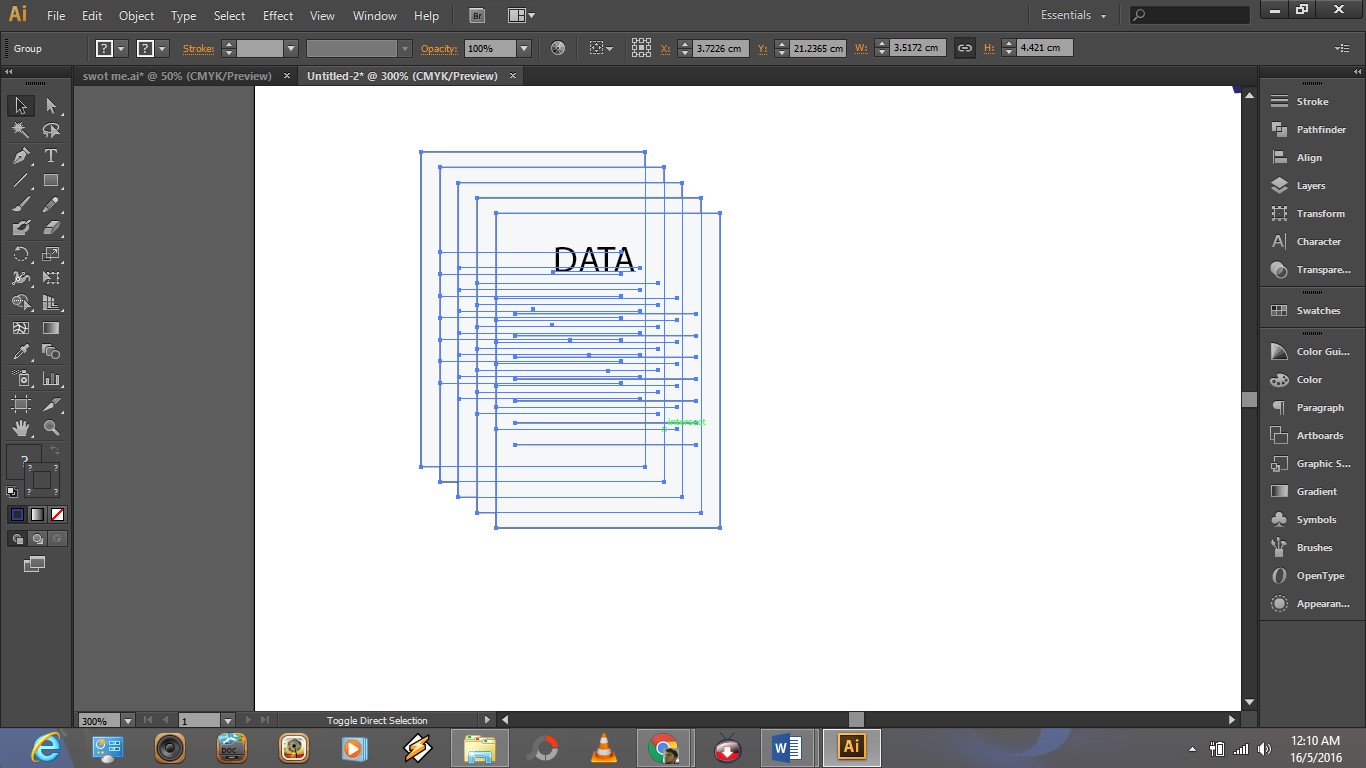Open the fill color dropdown
Screen dimensions: 1366x768
click(121, 48)
